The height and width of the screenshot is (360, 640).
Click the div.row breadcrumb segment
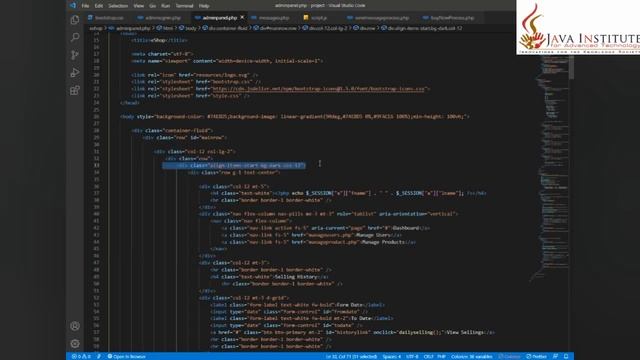[x=364, y=28]
